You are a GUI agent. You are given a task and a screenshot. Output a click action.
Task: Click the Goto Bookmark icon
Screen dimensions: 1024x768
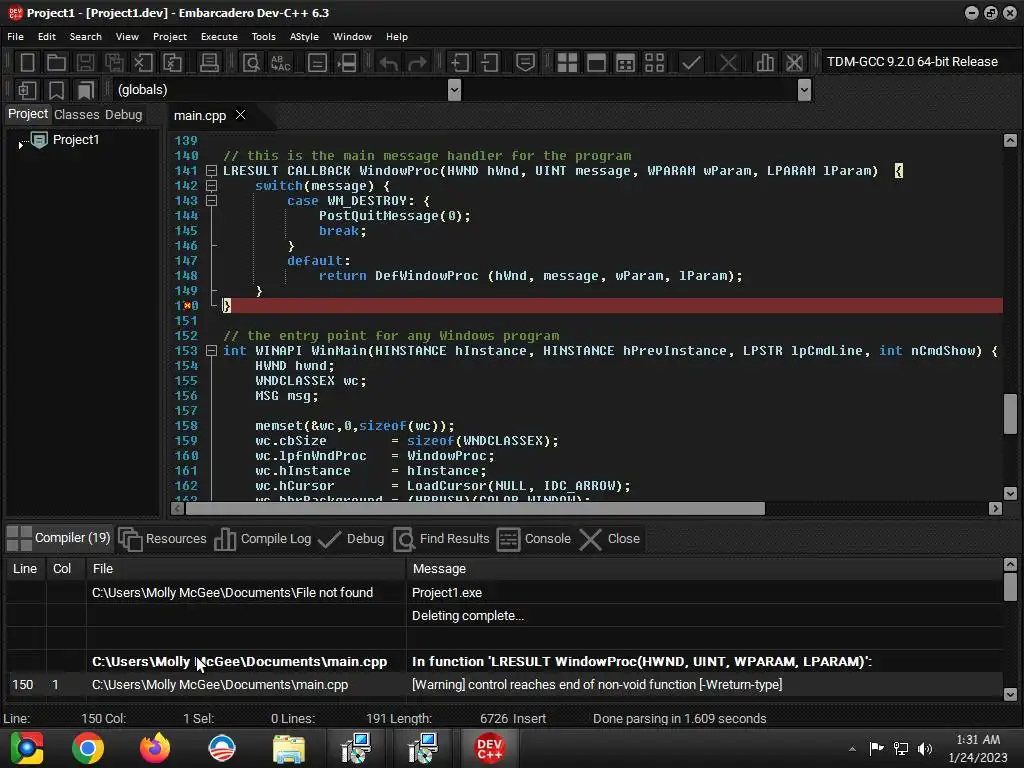coord(86,90)
